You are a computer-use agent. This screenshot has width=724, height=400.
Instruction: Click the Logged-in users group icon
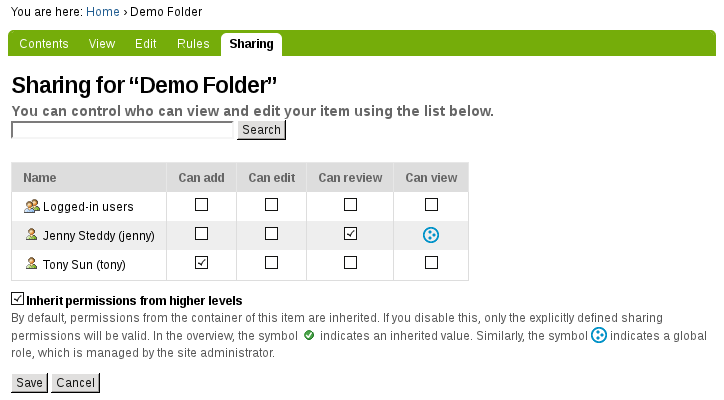coord(32,206)
